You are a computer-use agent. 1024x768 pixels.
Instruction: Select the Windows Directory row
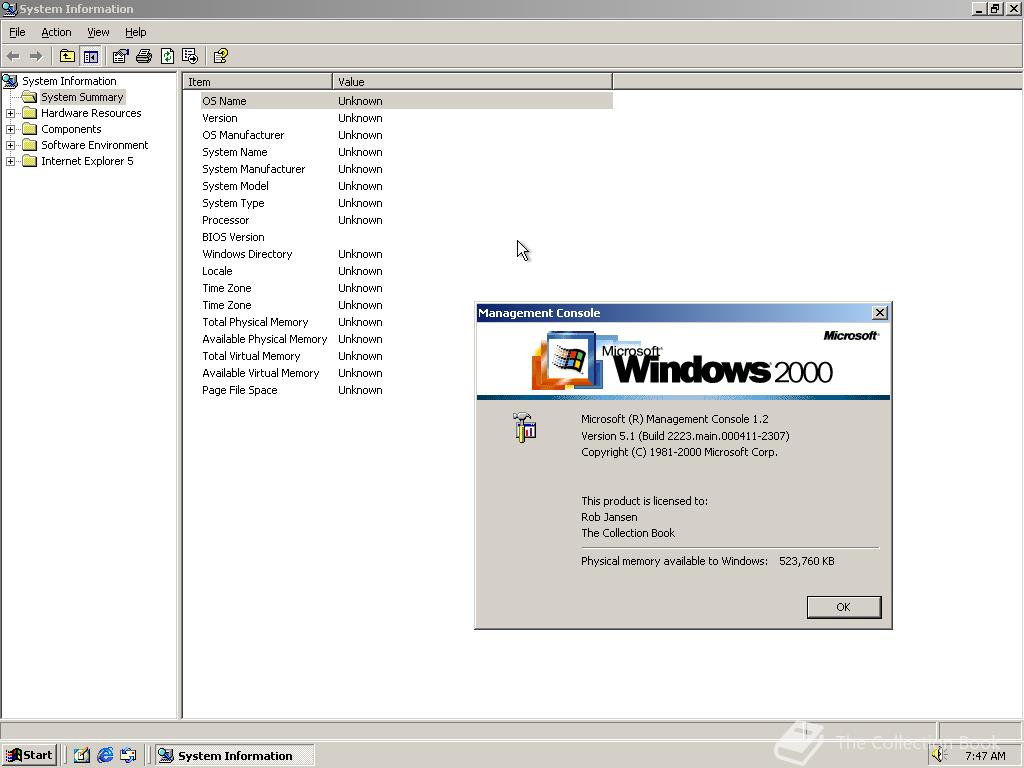click(406, 254)
